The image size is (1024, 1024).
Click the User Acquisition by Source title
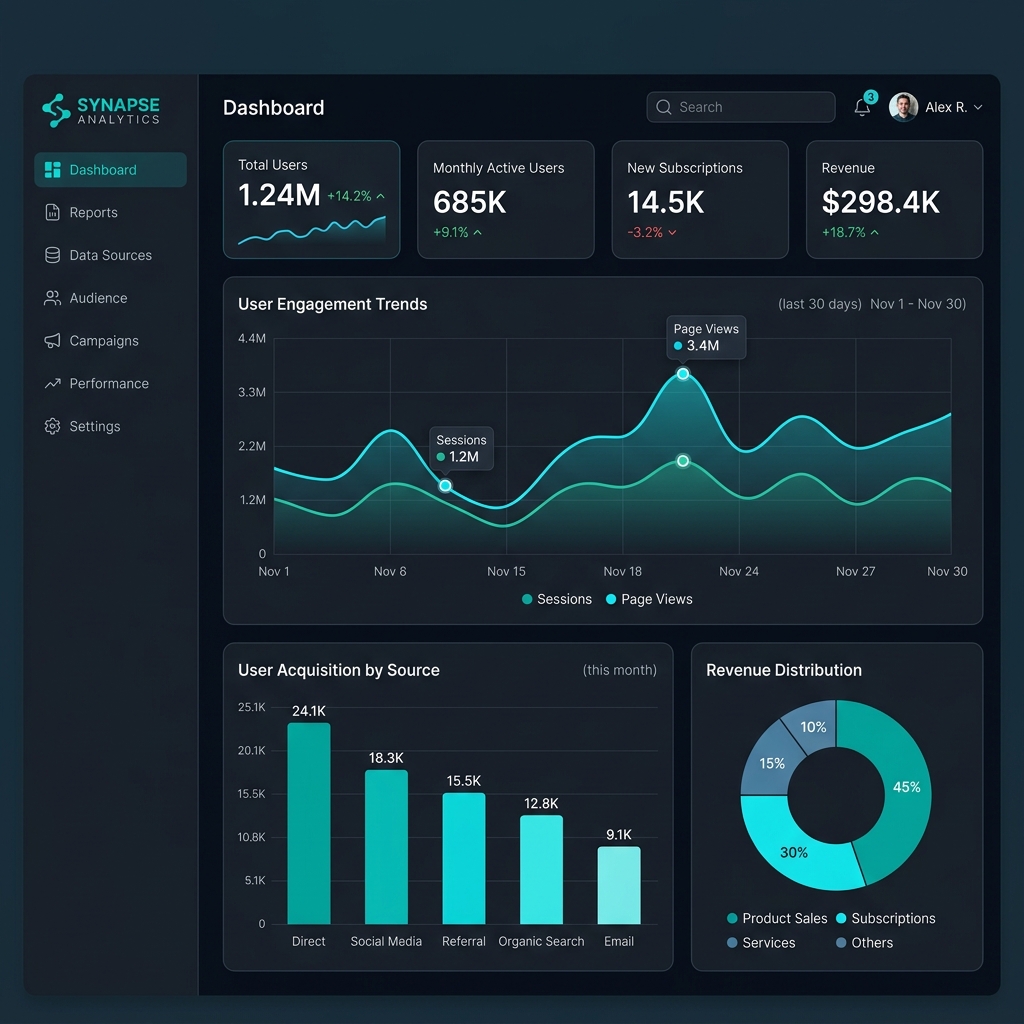click(338, 670)
